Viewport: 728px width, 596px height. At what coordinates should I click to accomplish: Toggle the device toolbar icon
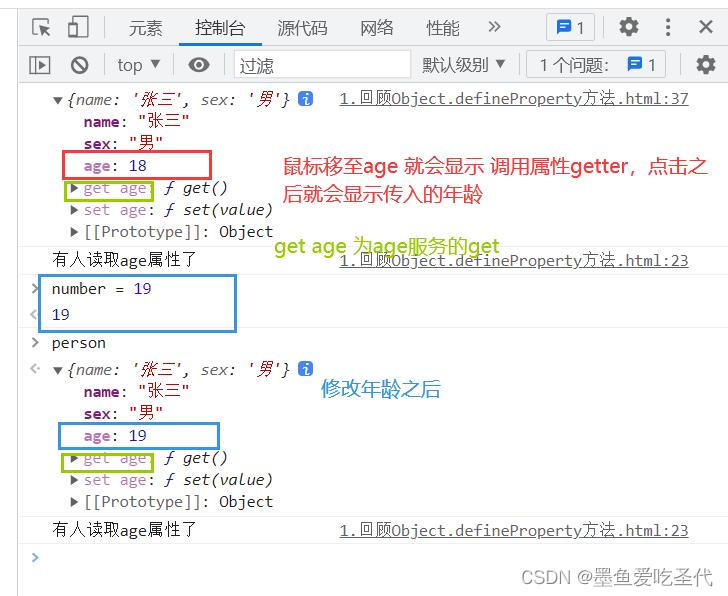coord(78,27)
